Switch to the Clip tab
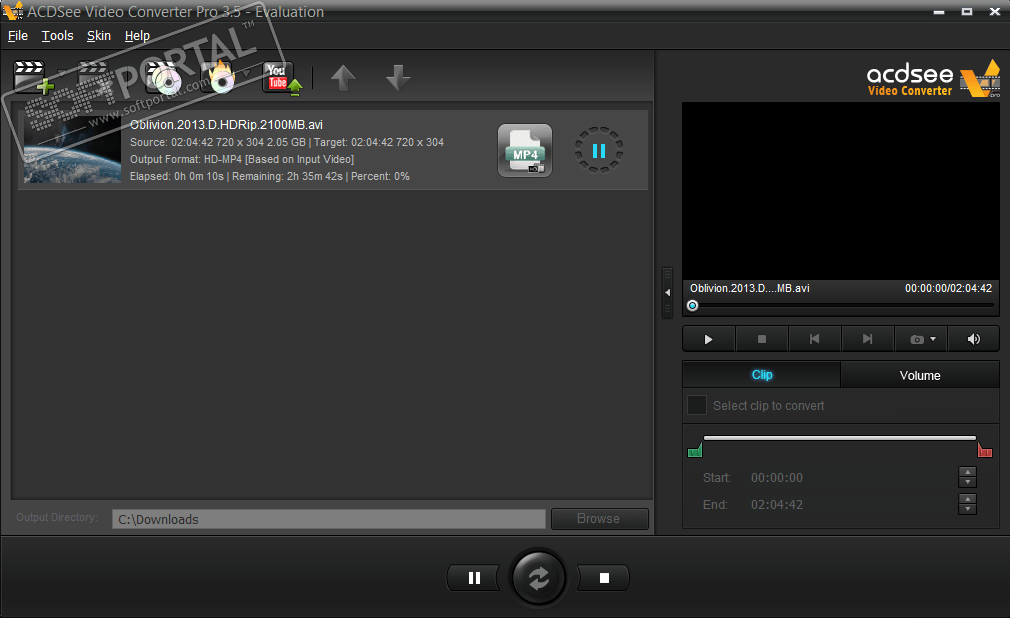 click(x=761, y=375)
